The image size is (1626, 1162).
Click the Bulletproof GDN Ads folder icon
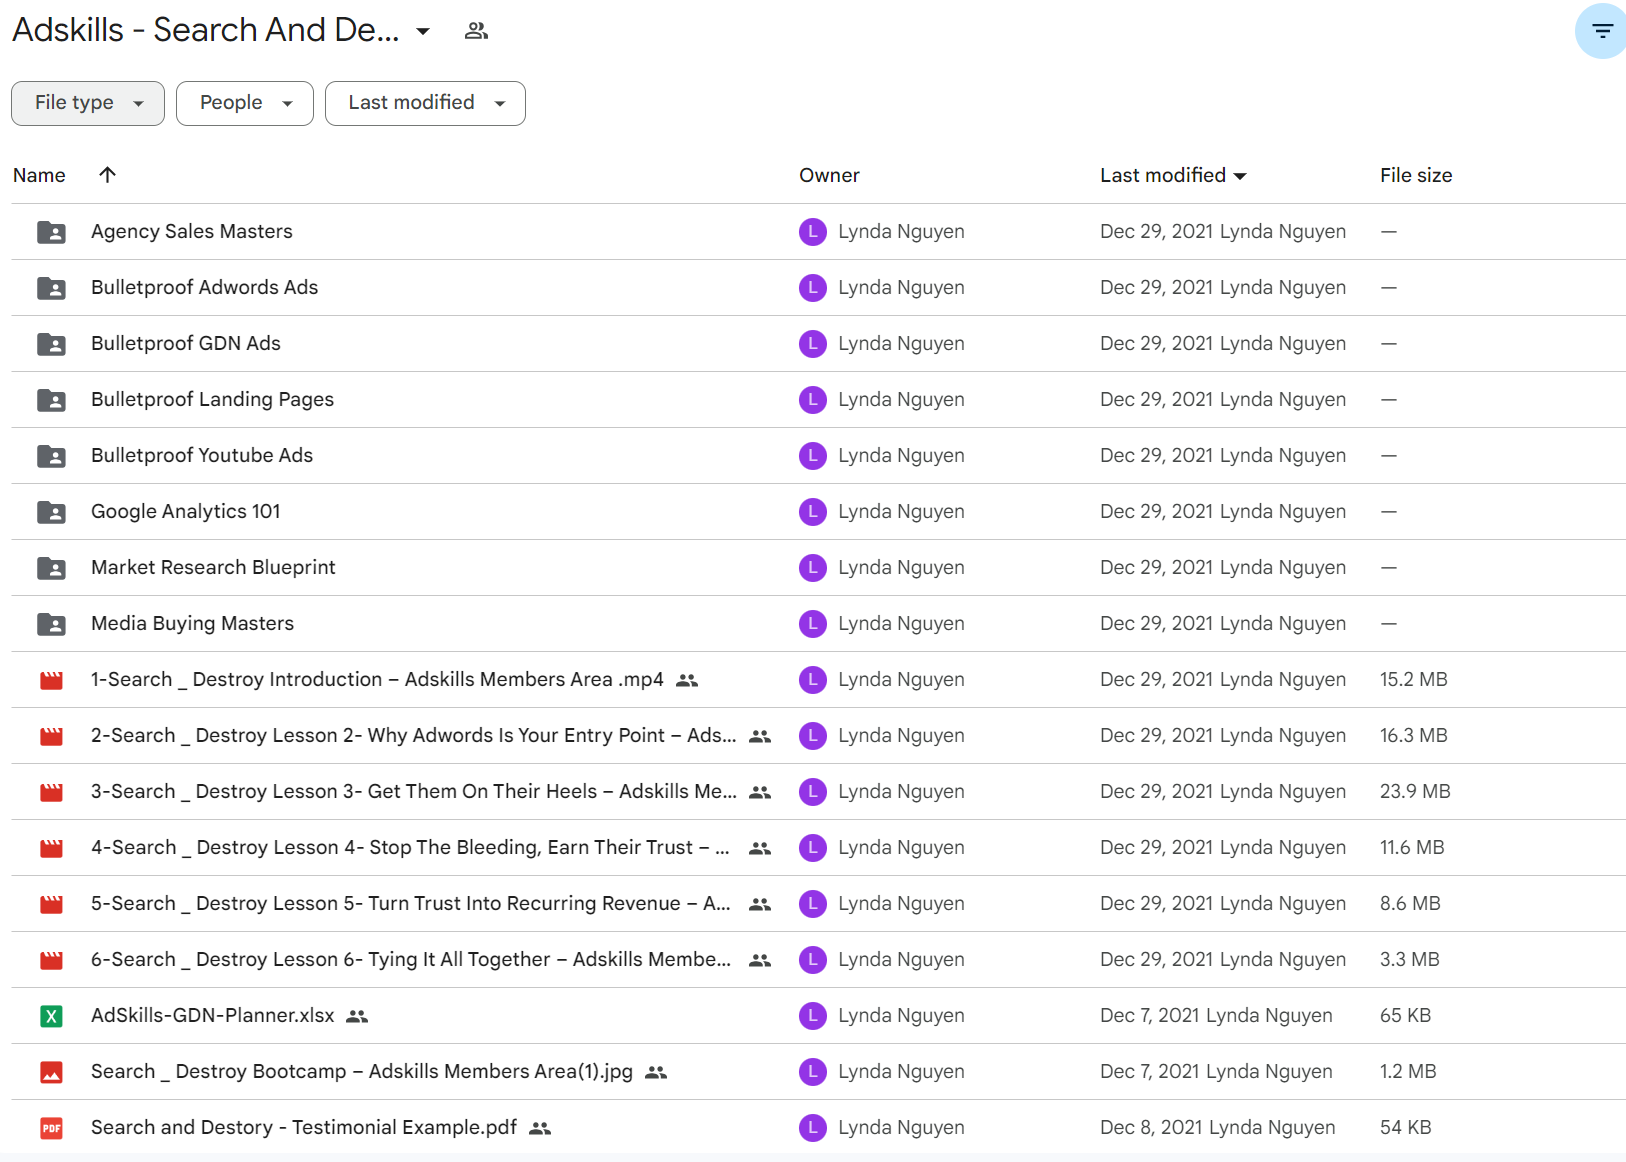pos(51,344)
